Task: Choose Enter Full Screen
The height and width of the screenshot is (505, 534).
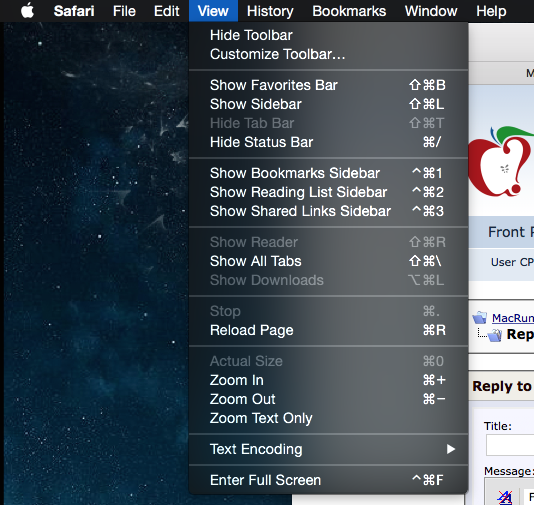Action: [328, 480]
